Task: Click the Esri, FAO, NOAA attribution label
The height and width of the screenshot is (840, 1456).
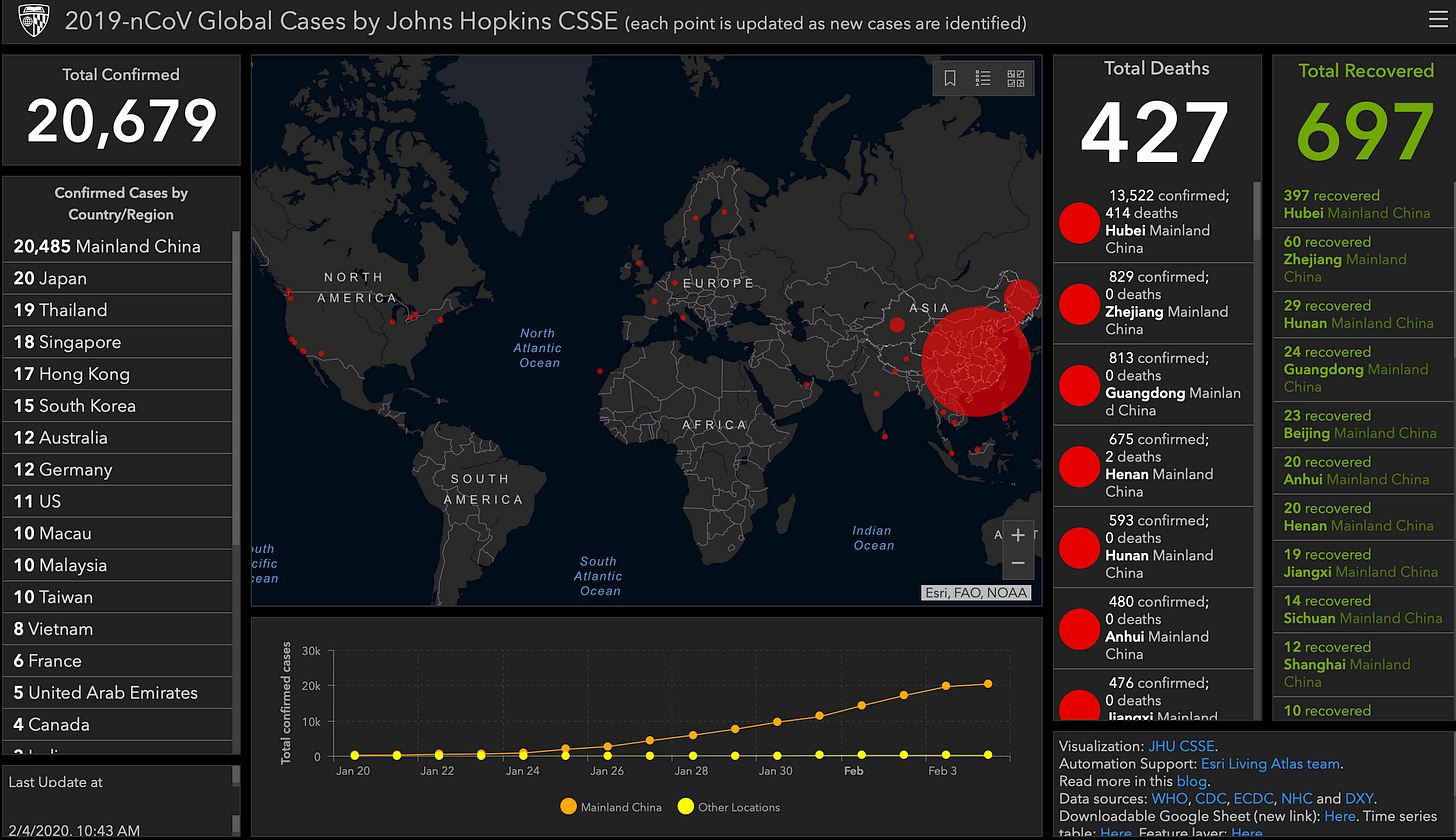Action: (977, 593)
